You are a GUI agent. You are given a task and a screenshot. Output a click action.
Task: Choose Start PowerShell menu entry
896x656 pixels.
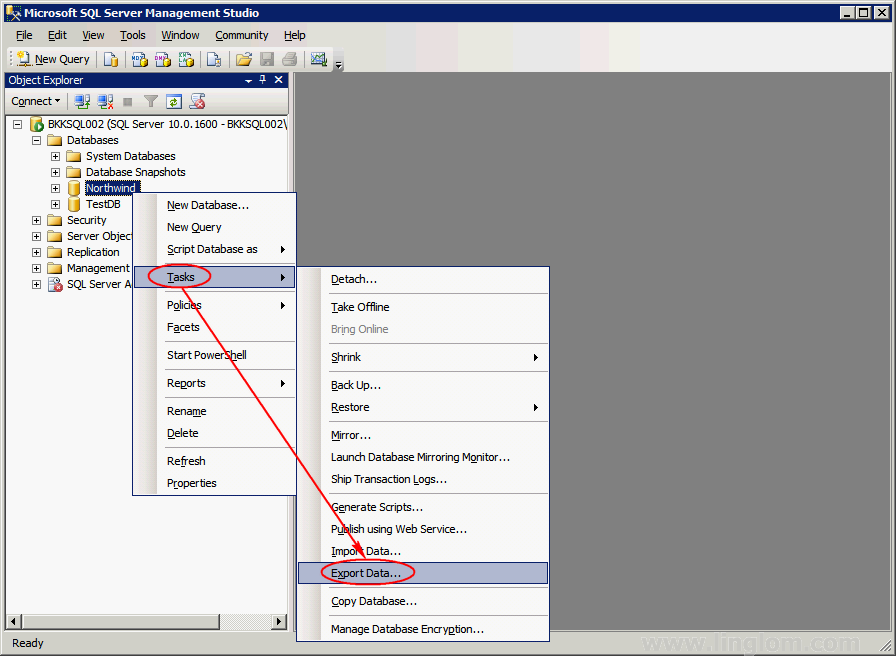(x=215, y=355)
